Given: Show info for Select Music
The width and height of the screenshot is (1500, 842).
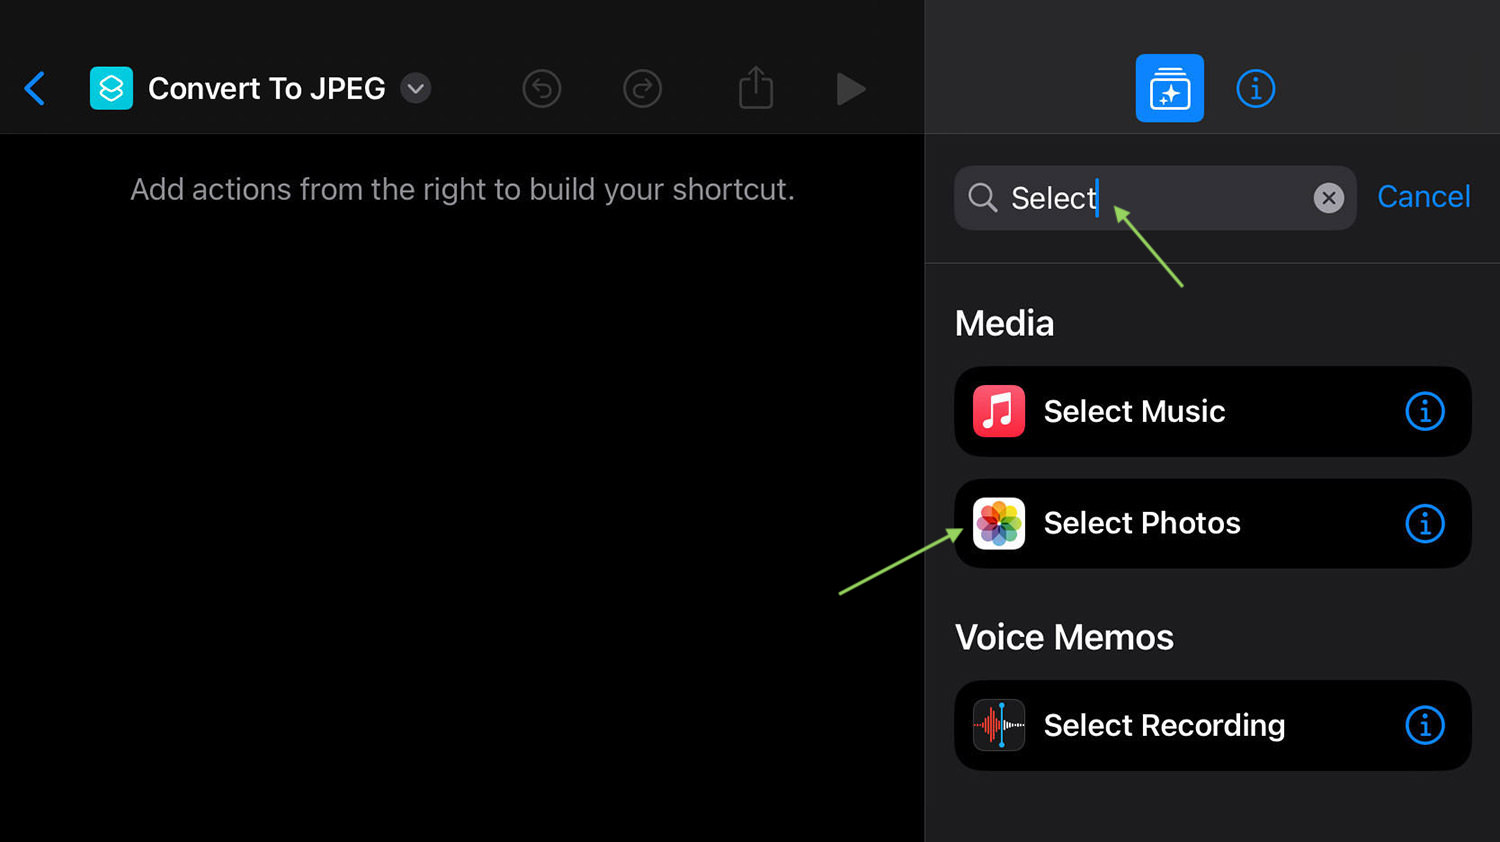Looking at the screenshot, I should tap(1425, 411).
